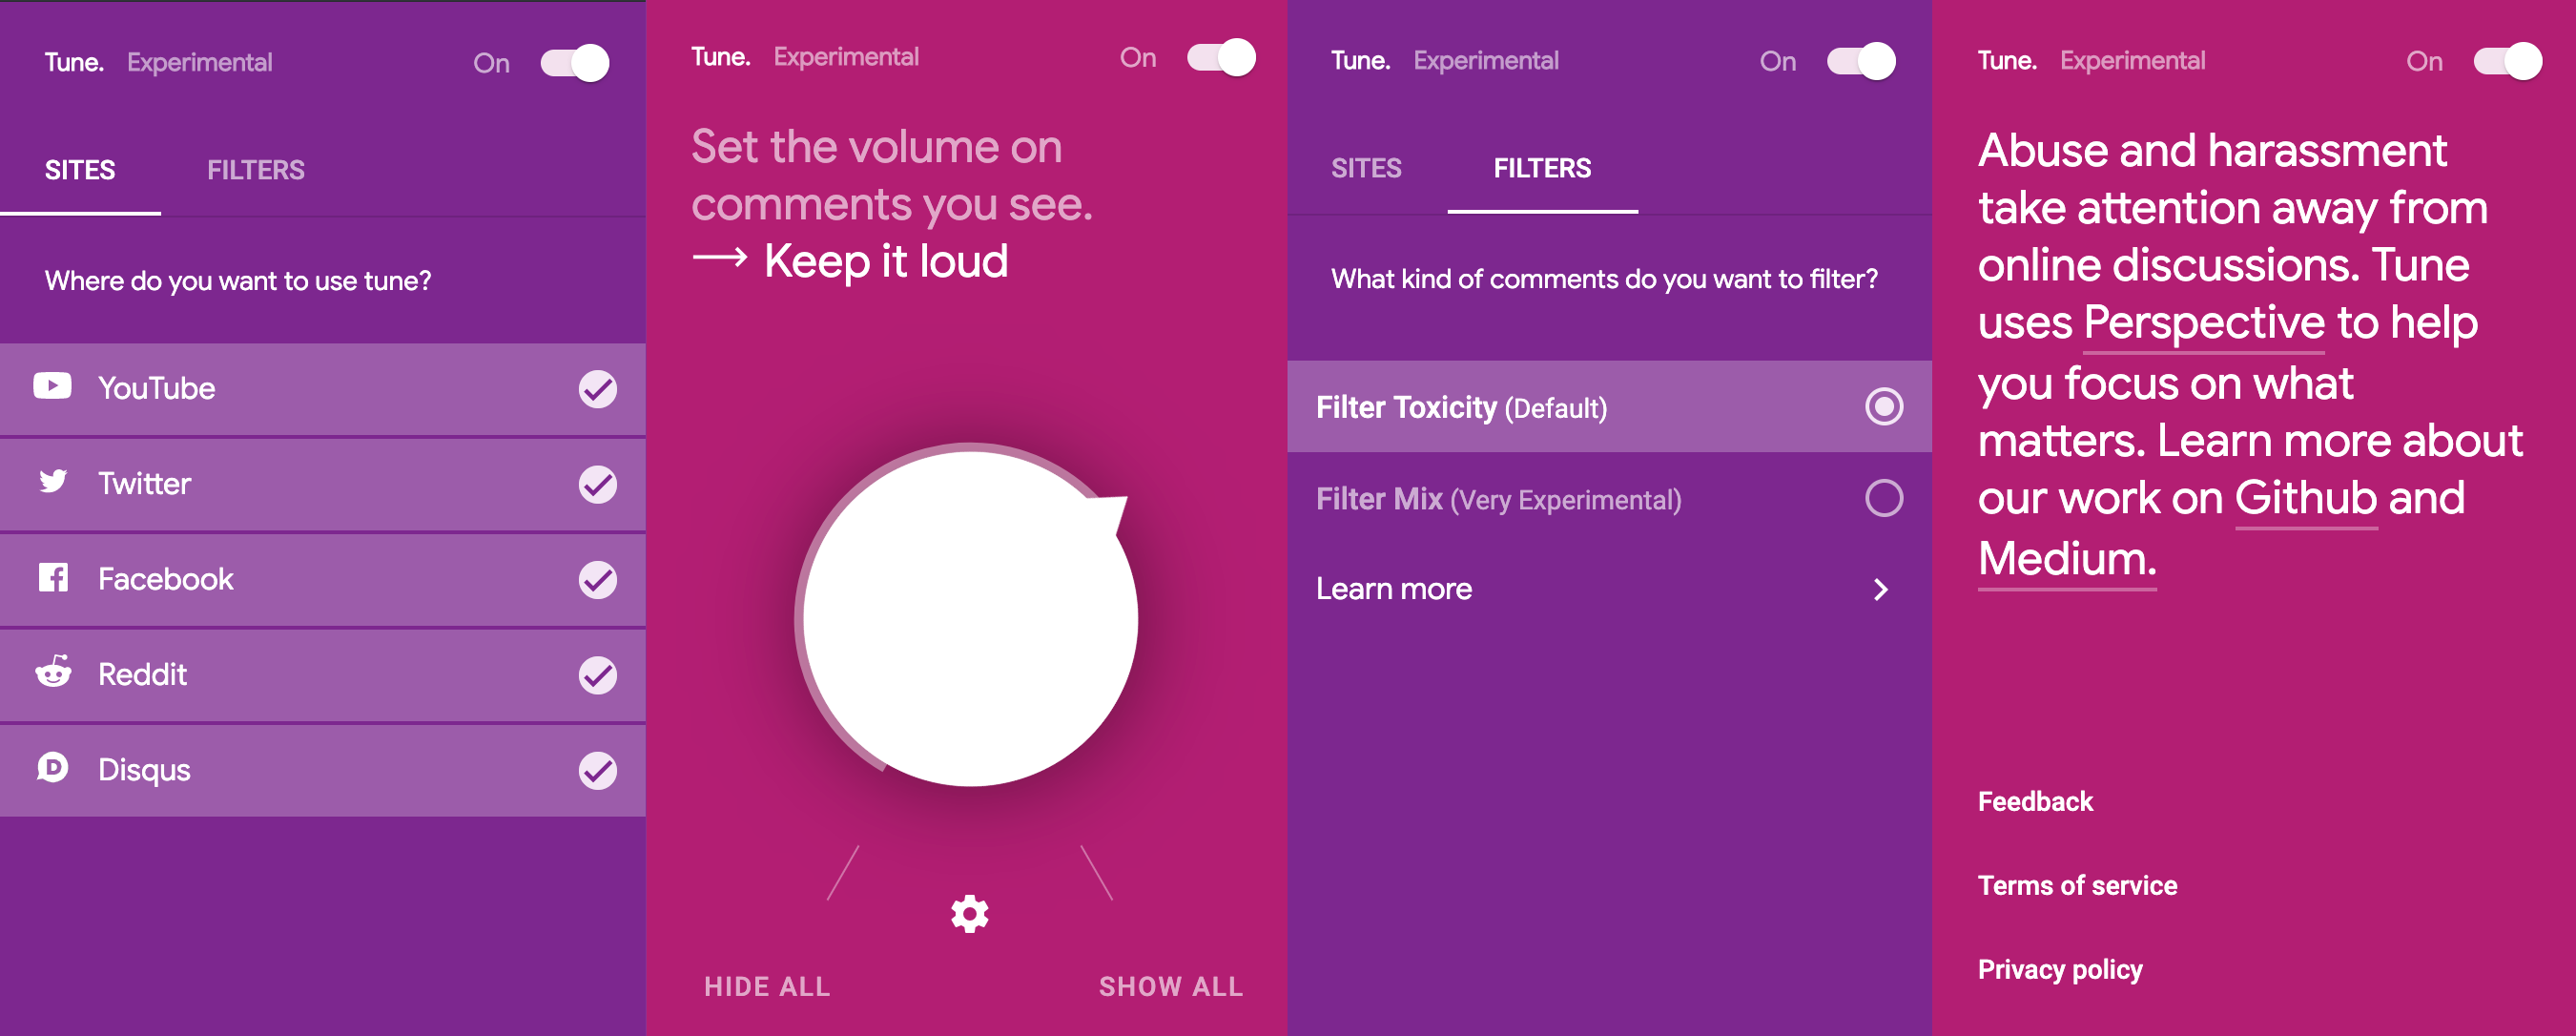The height and width of the screenshot is (1036, 2576).
Task: Click the Twitter bird icon
Action: pos(53,482)
